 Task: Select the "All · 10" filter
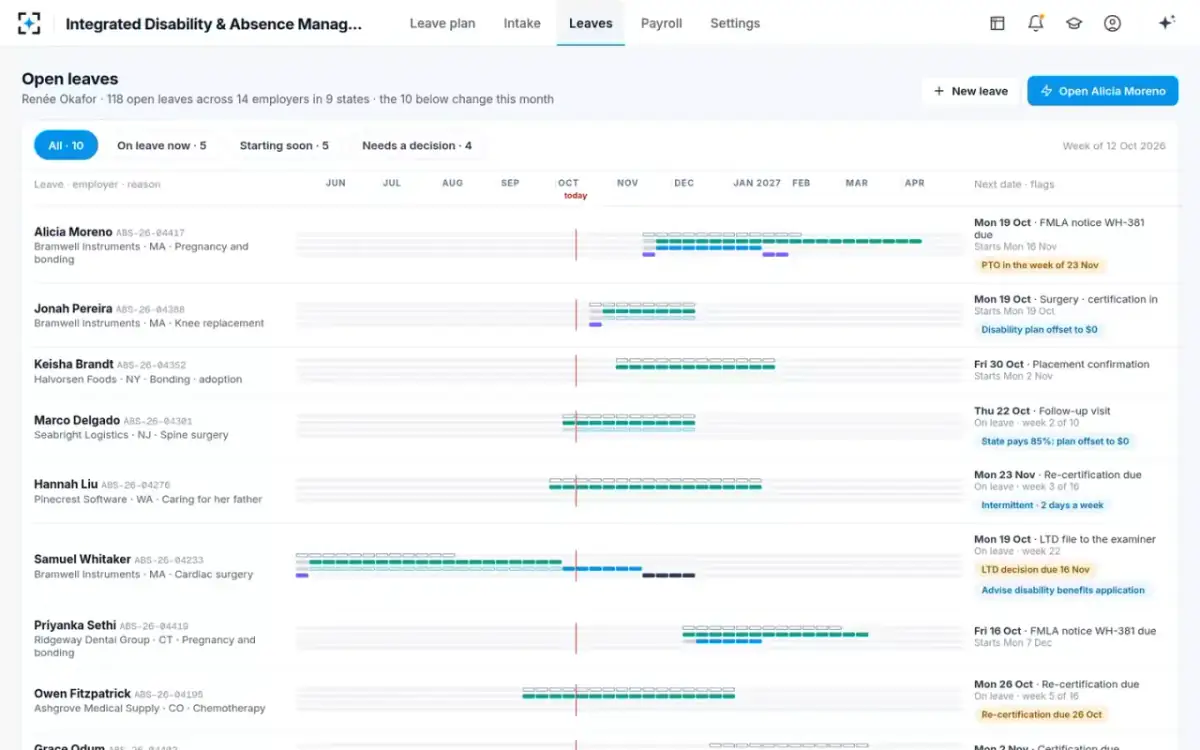tap(66, 145)
